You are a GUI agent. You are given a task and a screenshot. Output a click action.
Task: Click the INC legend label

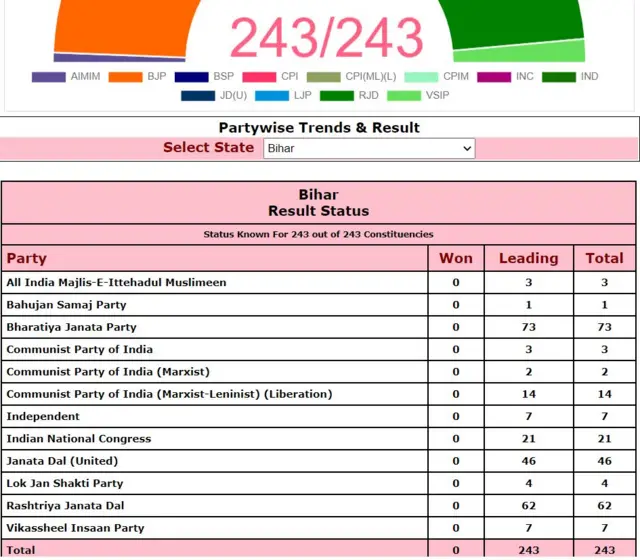pyautogui.click(x=524, y=77)
